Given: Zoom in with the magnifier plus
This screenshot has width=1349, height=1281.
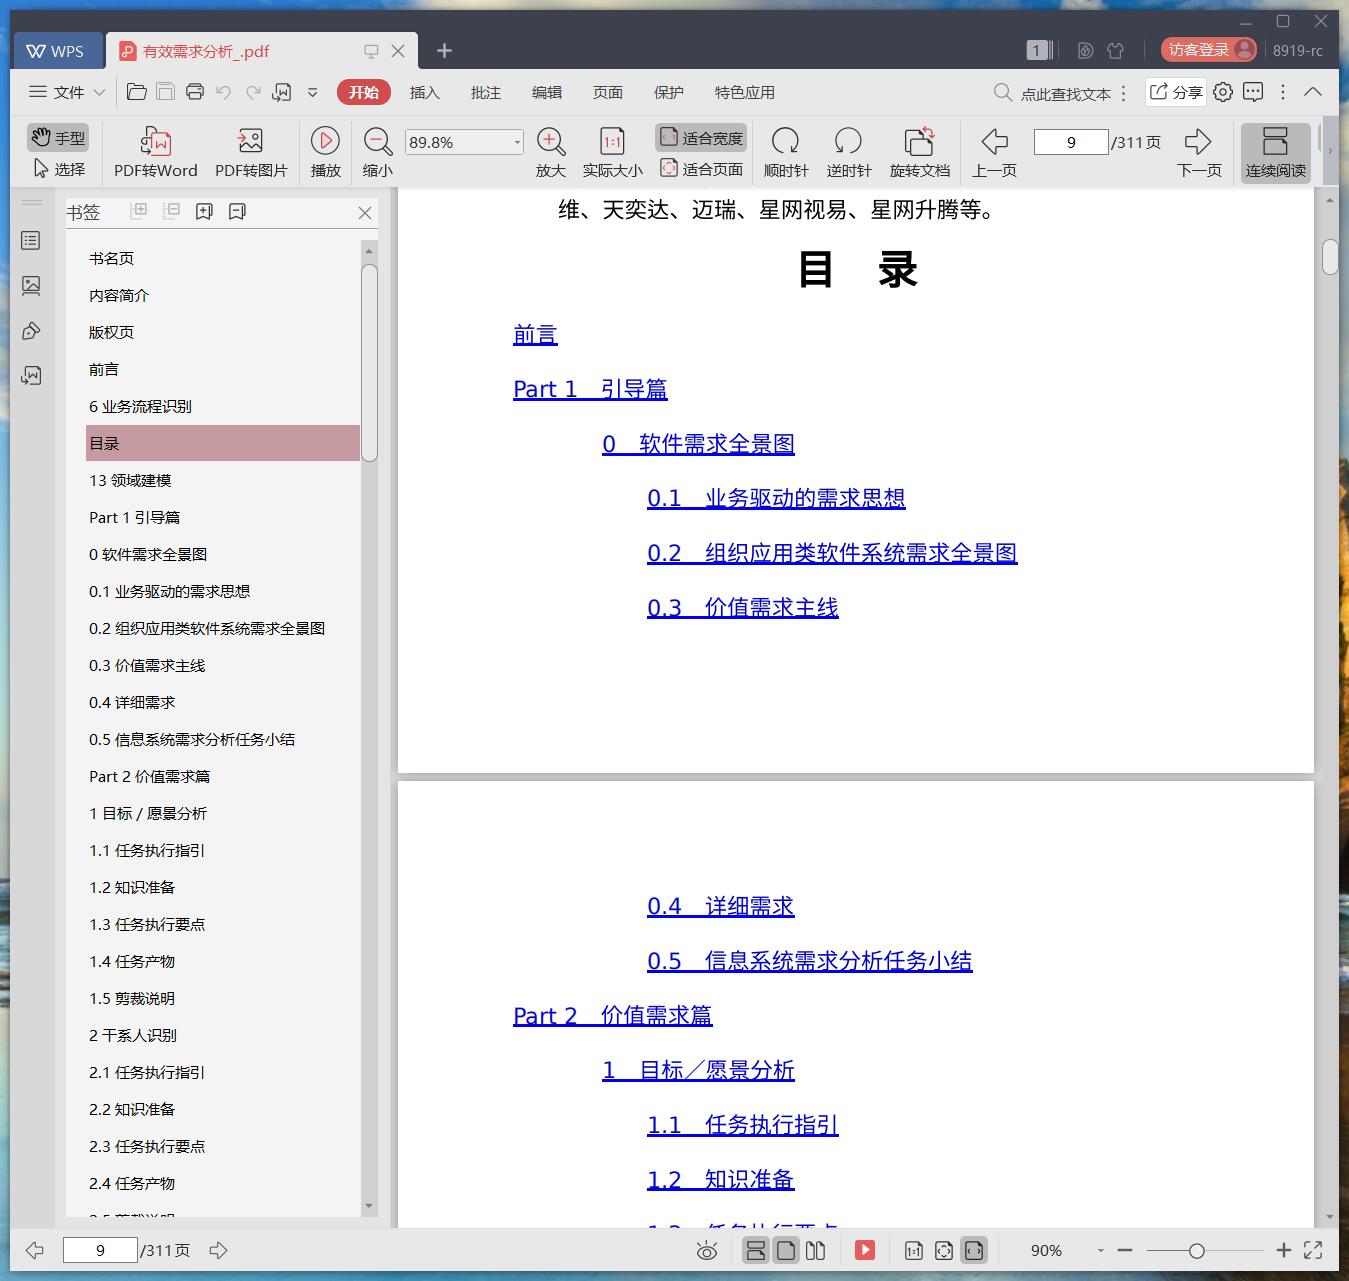Looking at the screenshot, I should 550,152.
